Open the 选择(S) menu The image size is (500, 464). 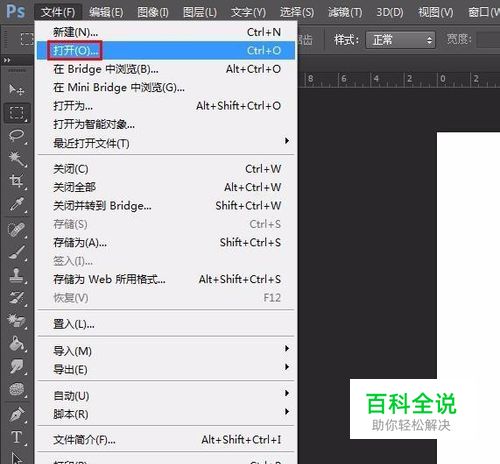[x=297, y=12]
